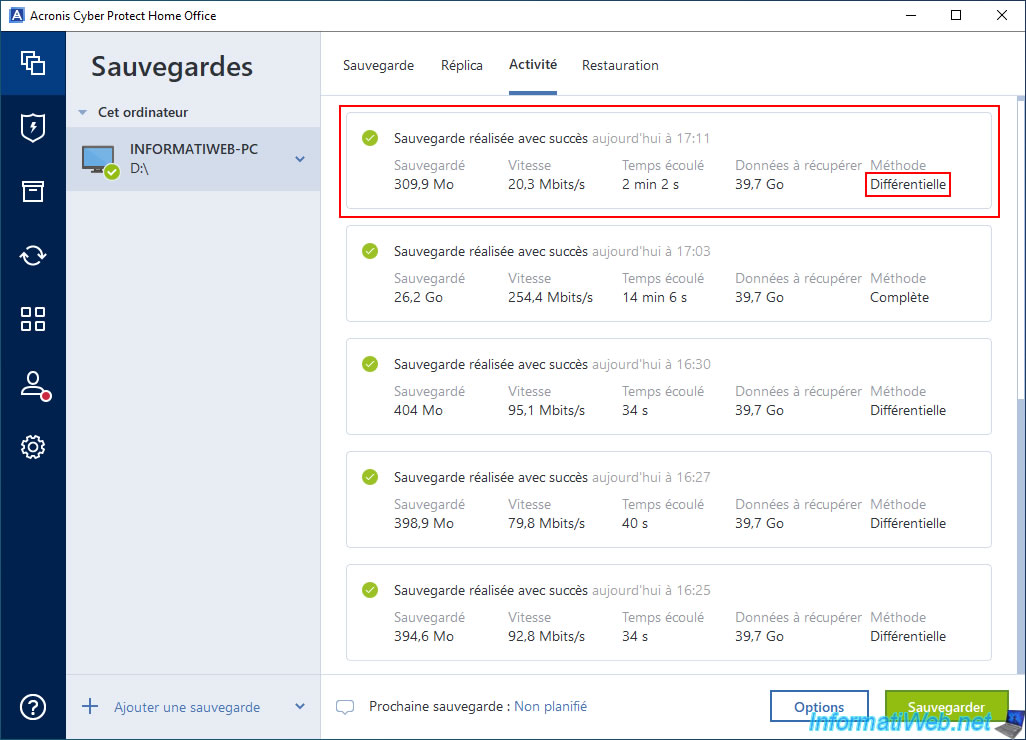Click the Différentielle method of the 17:11 backup

pos(908,185)
